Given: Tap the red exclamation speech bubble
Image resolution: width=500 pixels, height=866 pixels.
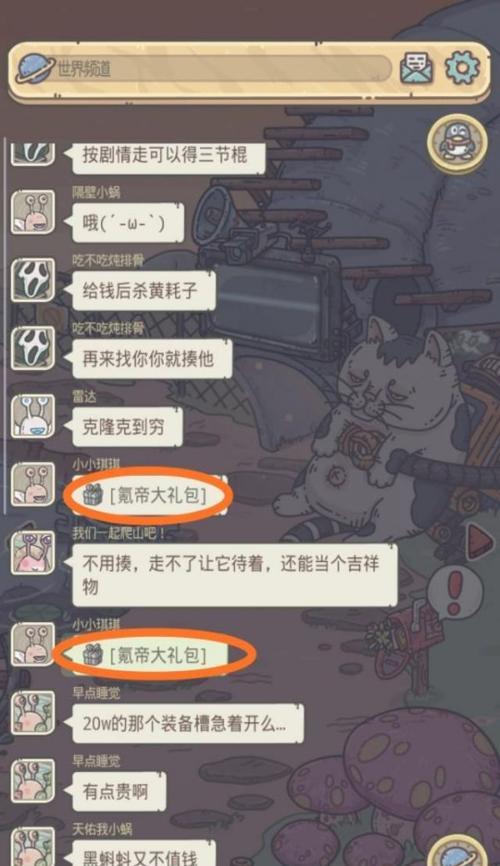Looking at the screenshot, I should click(x=456, y=593).
